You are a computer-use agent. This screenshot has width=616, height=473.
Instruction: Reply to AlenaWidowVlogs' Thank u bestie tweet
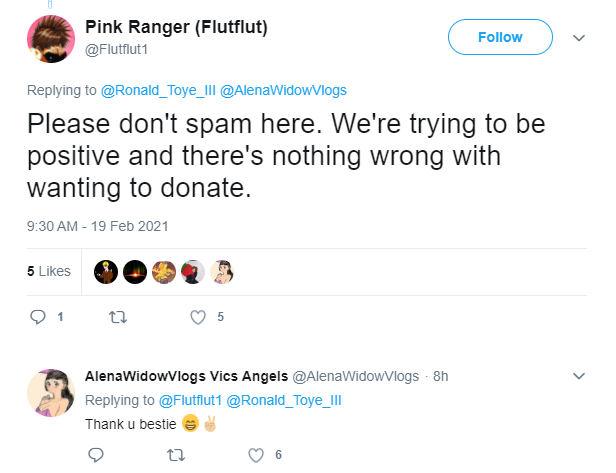point(96,455)
